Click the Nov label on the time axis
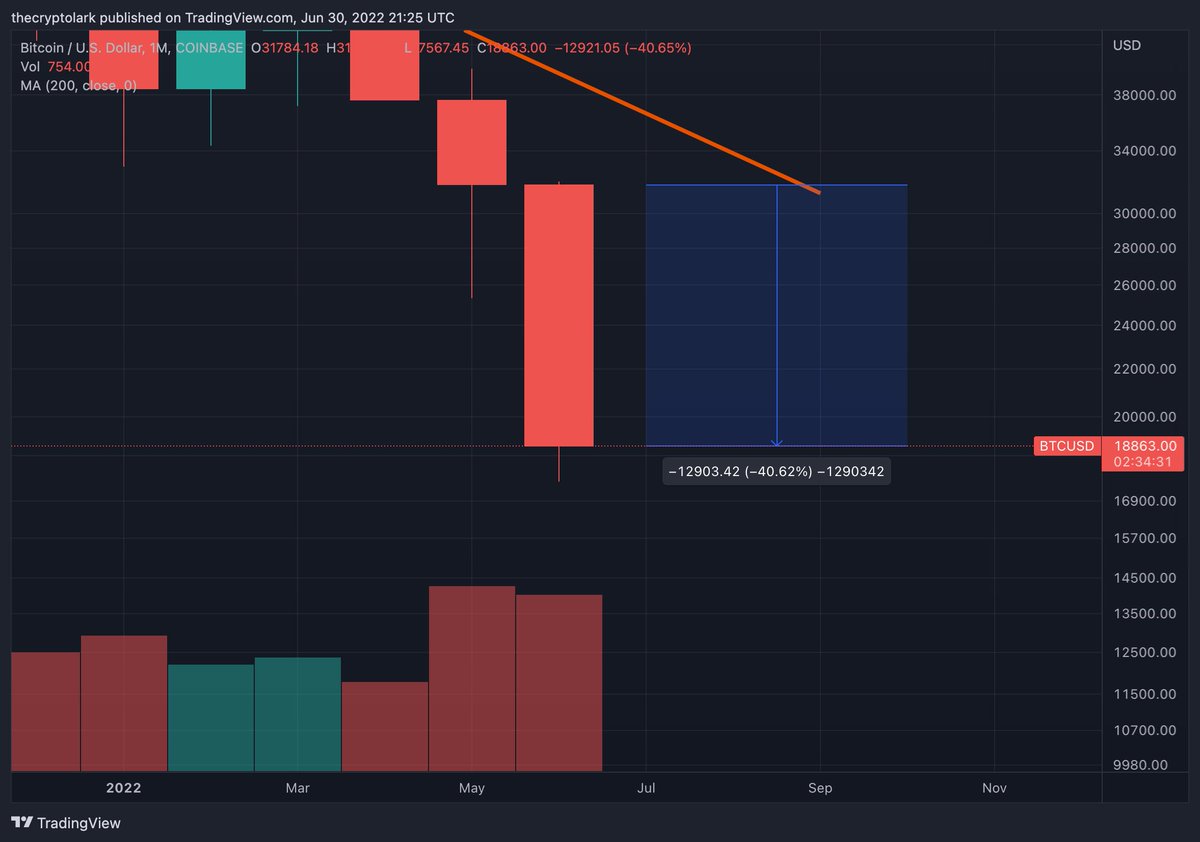Screen dimensions: 1200x842 pos(994,788)
